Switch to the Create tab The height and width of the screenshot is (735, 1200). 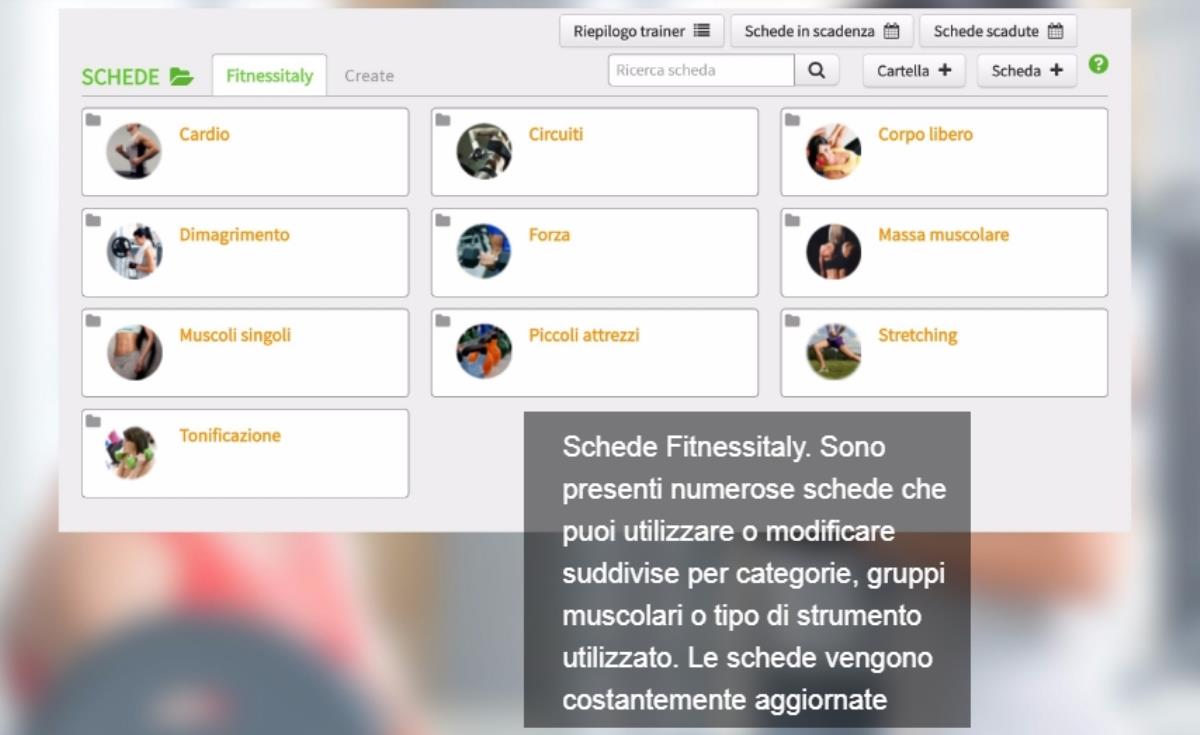[369, 76]
